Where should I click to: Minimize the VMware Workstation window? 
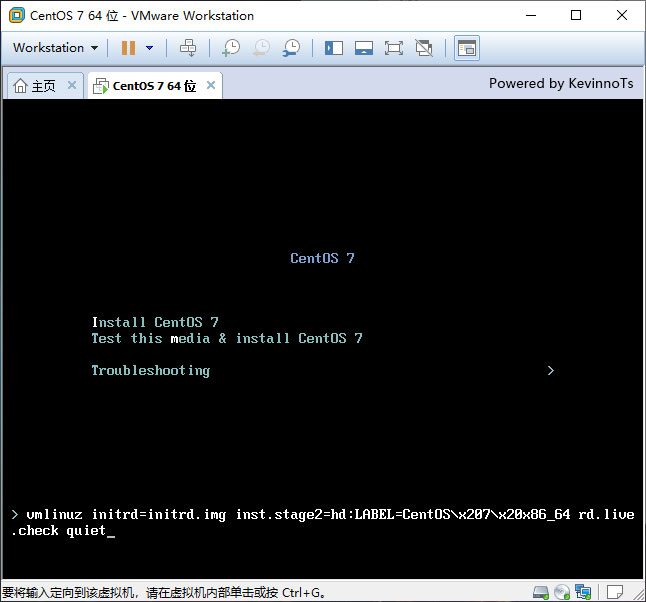[x=531, y=15]
